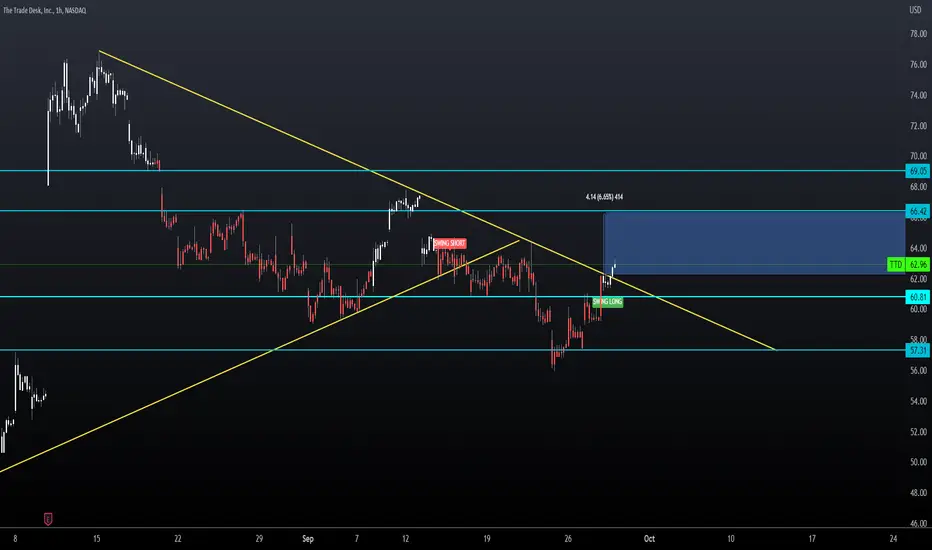Viewport: 932px width, 550px height.
Task: Click the USD currency label
Action: pos(915,10)
